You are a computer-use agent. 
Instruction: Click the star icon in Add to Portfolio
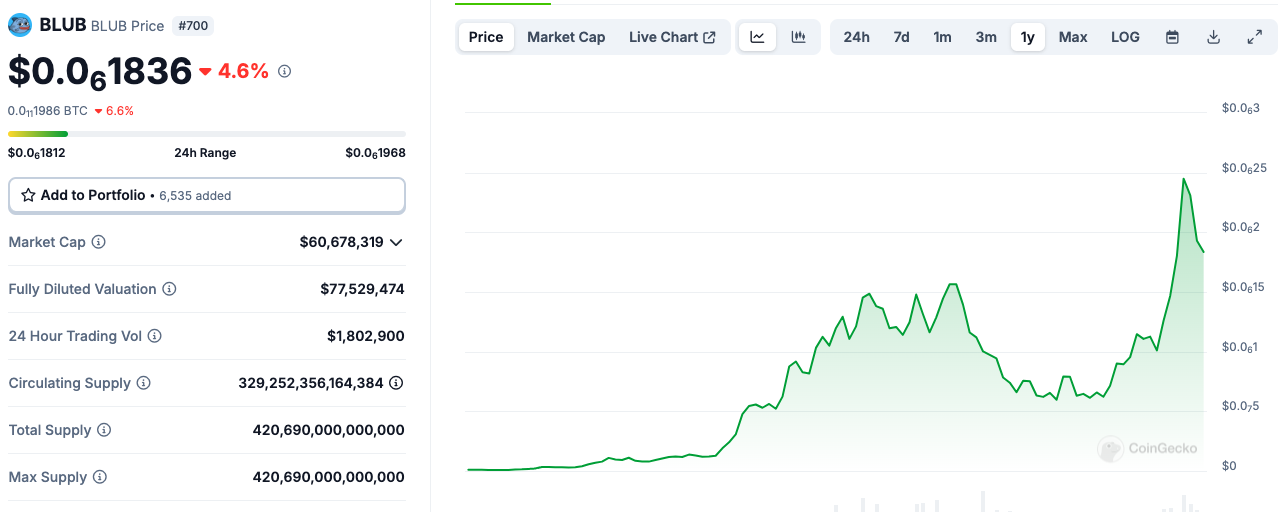[x=28, y=195]
